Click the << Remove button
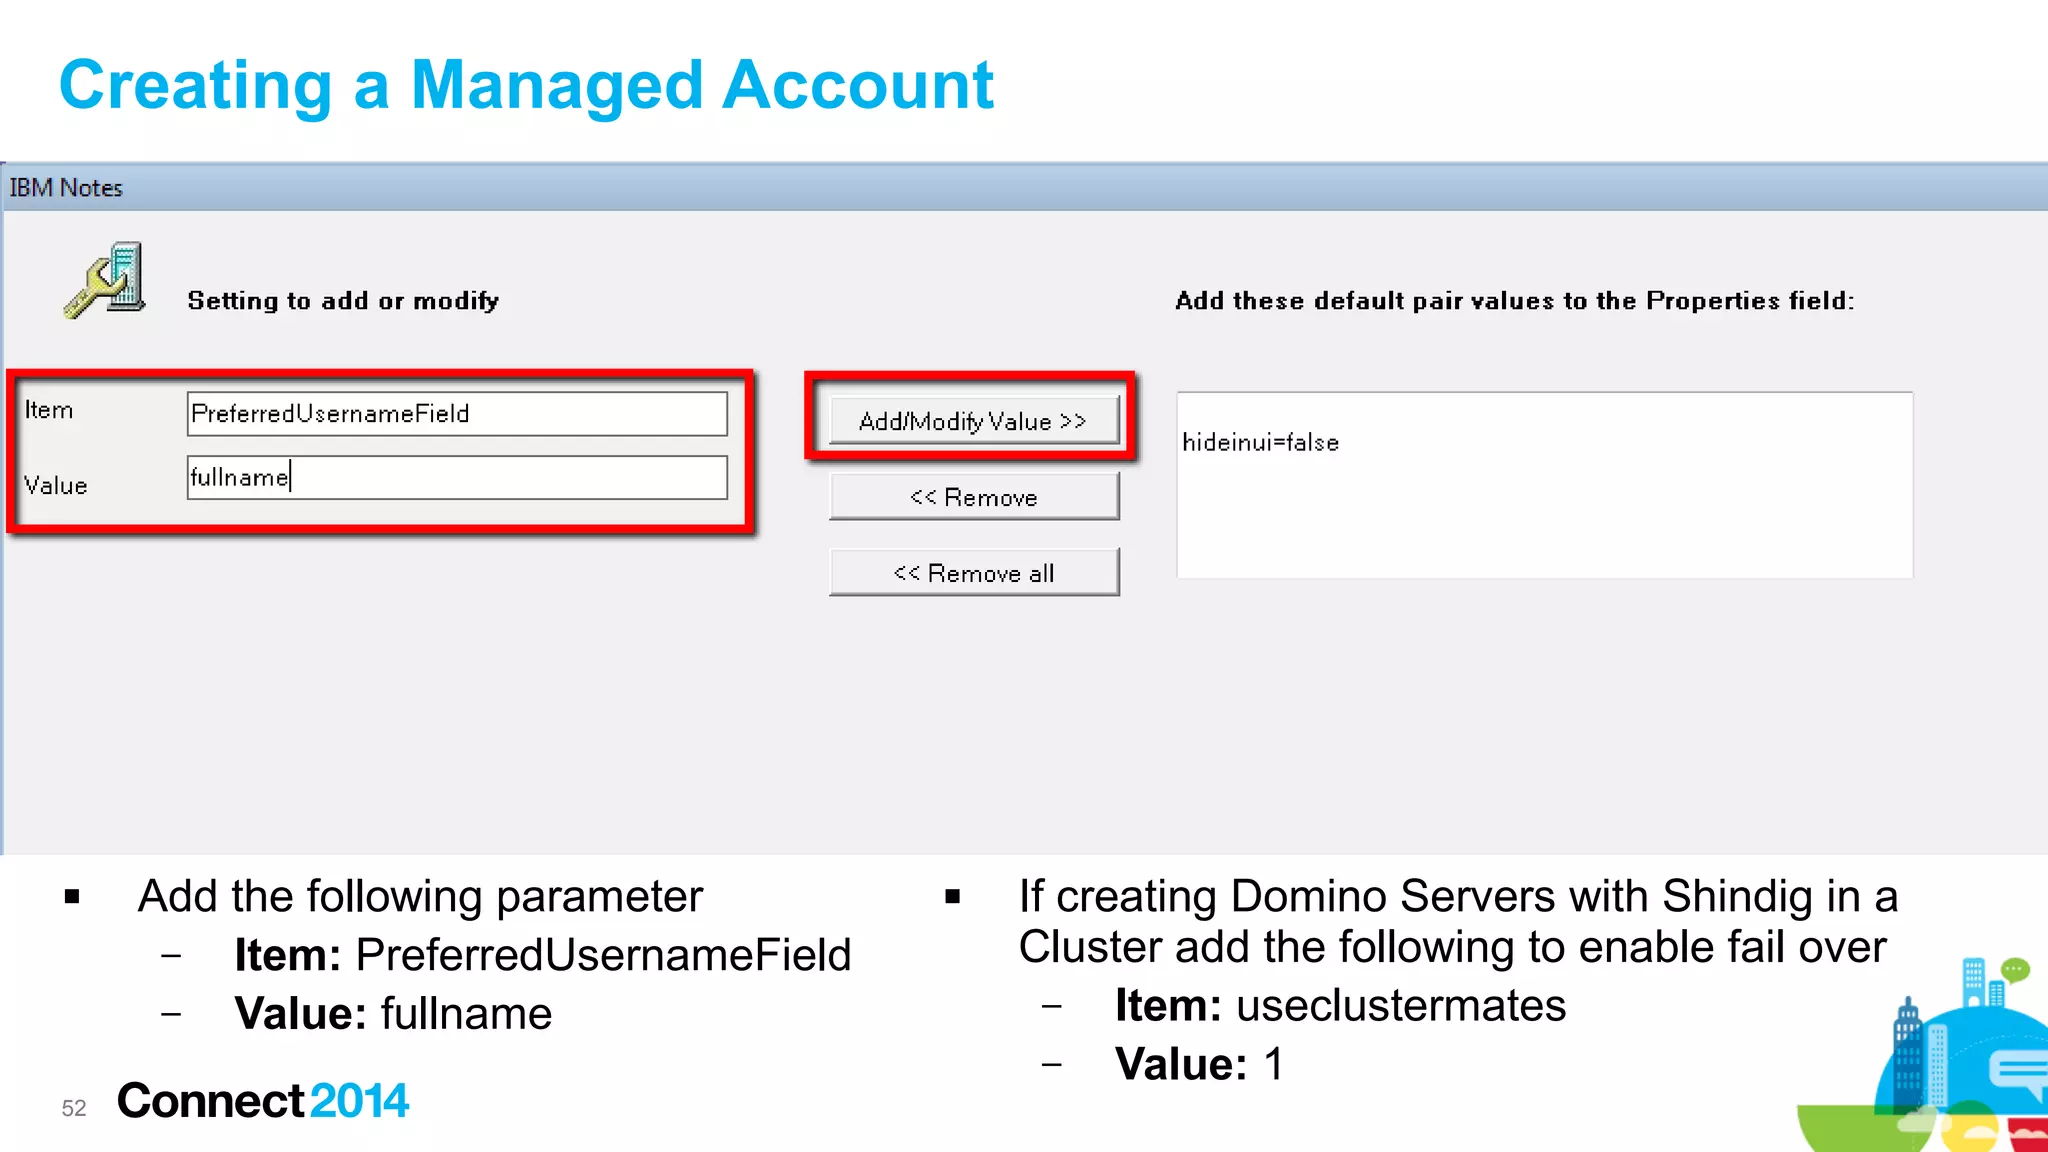The height and width of the screenshot is (1152, 2048). pyautogui.click(x=974, y=497)
